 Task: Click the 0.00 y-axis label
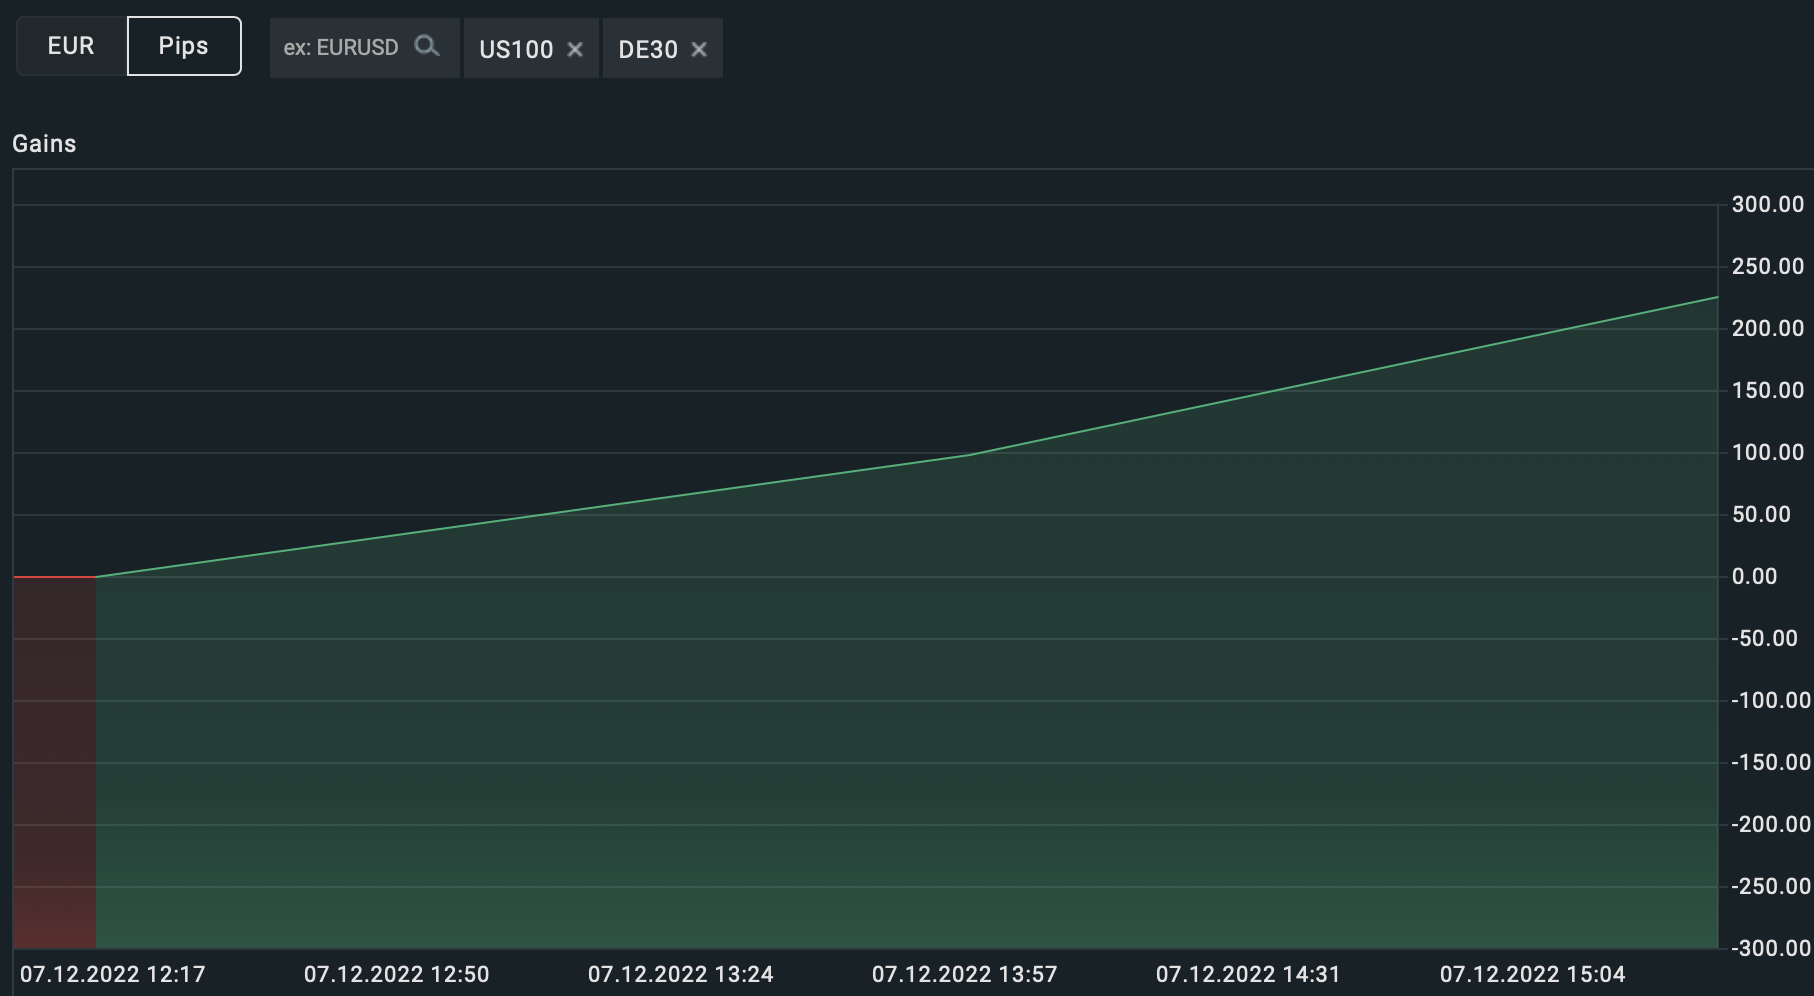point(1754,577)
